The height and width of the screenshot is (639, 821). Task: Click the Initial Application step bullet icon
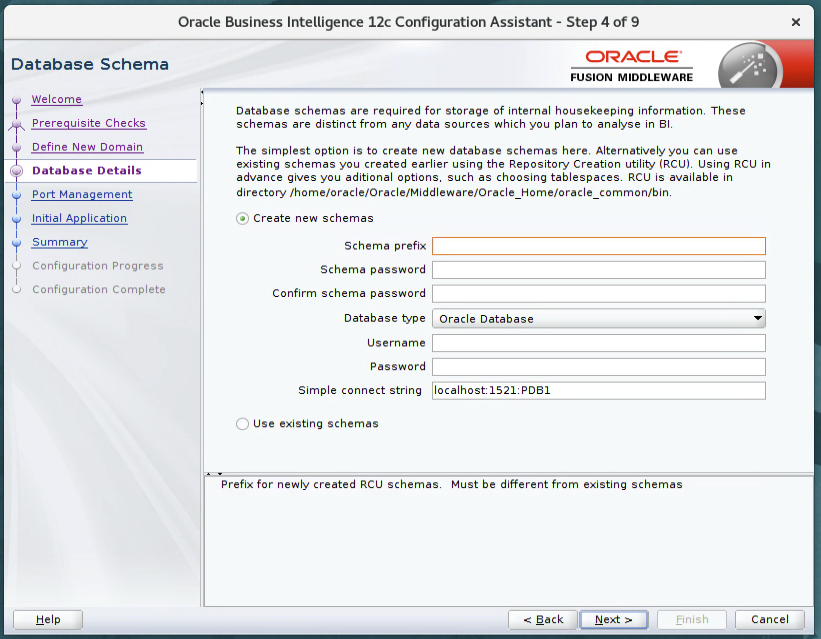[17, 218]
